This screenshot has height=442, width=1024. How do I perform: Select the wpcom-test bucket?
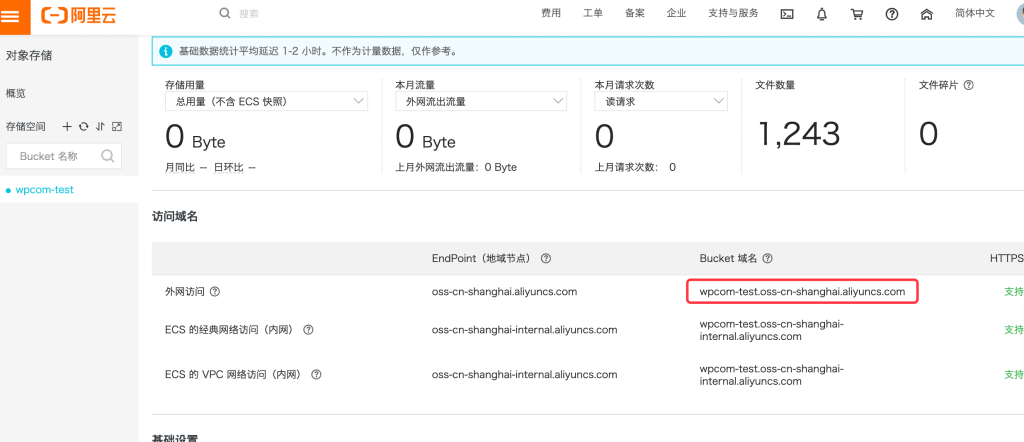click(x=44, y=189)
